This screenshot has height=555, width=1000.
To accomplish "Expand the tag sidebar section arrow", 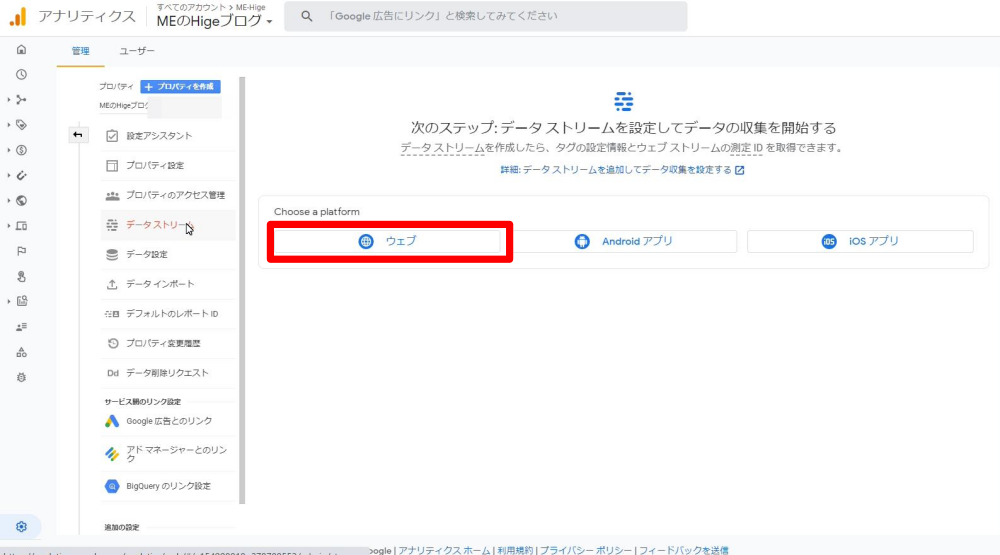I will pyautogui.click(x=8, y=125).
